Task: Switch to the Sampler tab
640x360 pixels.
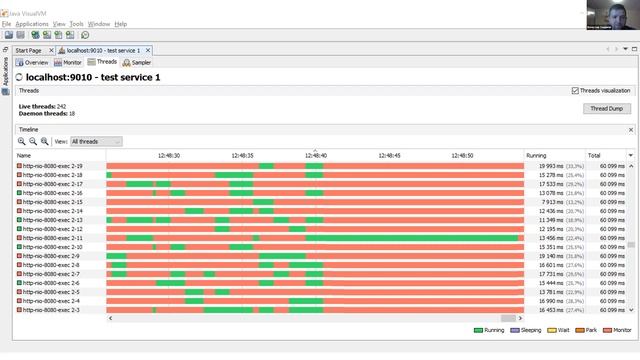Action: (137, 62)
